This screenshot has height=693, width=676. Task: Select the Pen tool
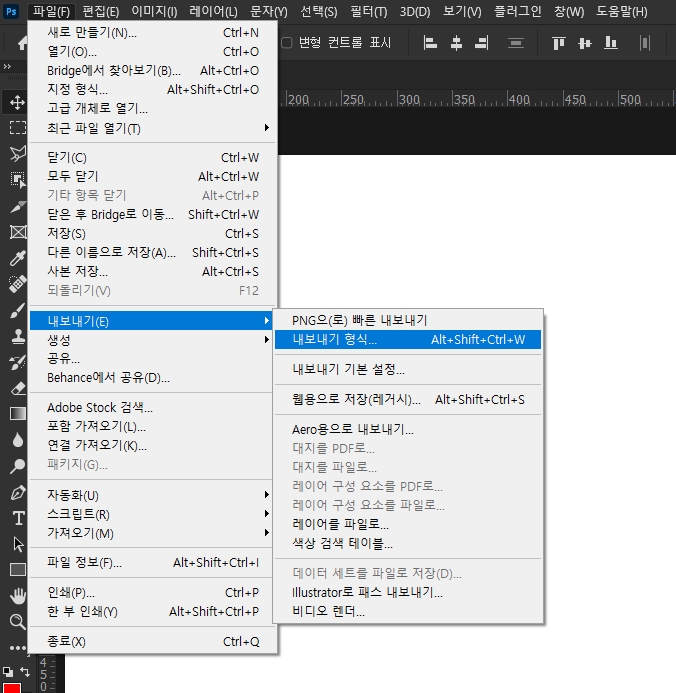tap(17, 492)
